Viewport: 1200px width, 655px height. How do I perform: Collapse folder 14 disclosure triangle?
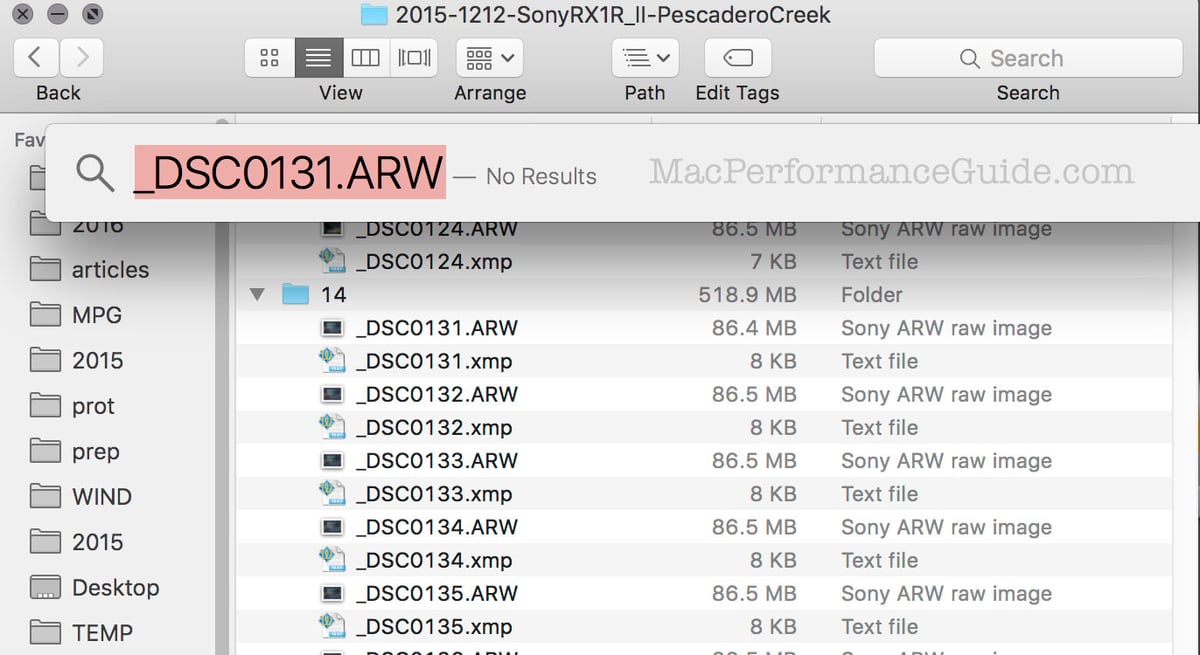258,295
